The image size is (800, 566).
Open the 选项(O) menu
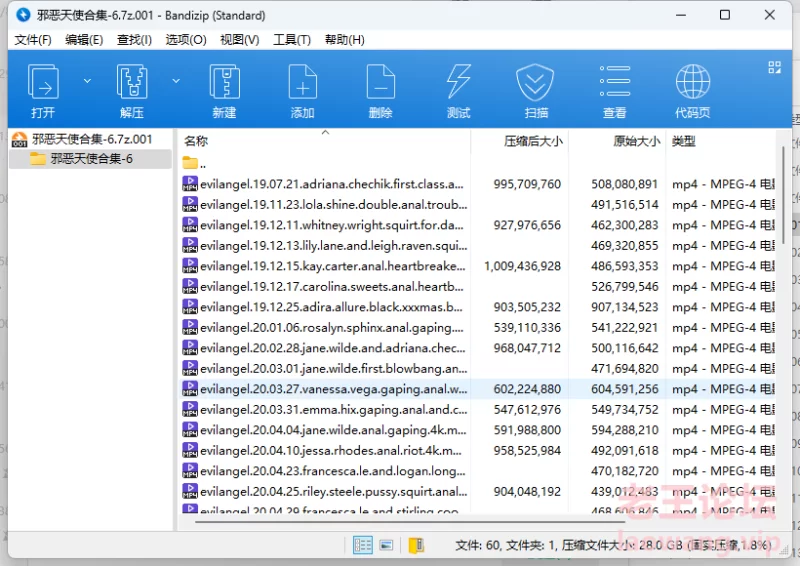pyautogui.click(x=186, y=40)
